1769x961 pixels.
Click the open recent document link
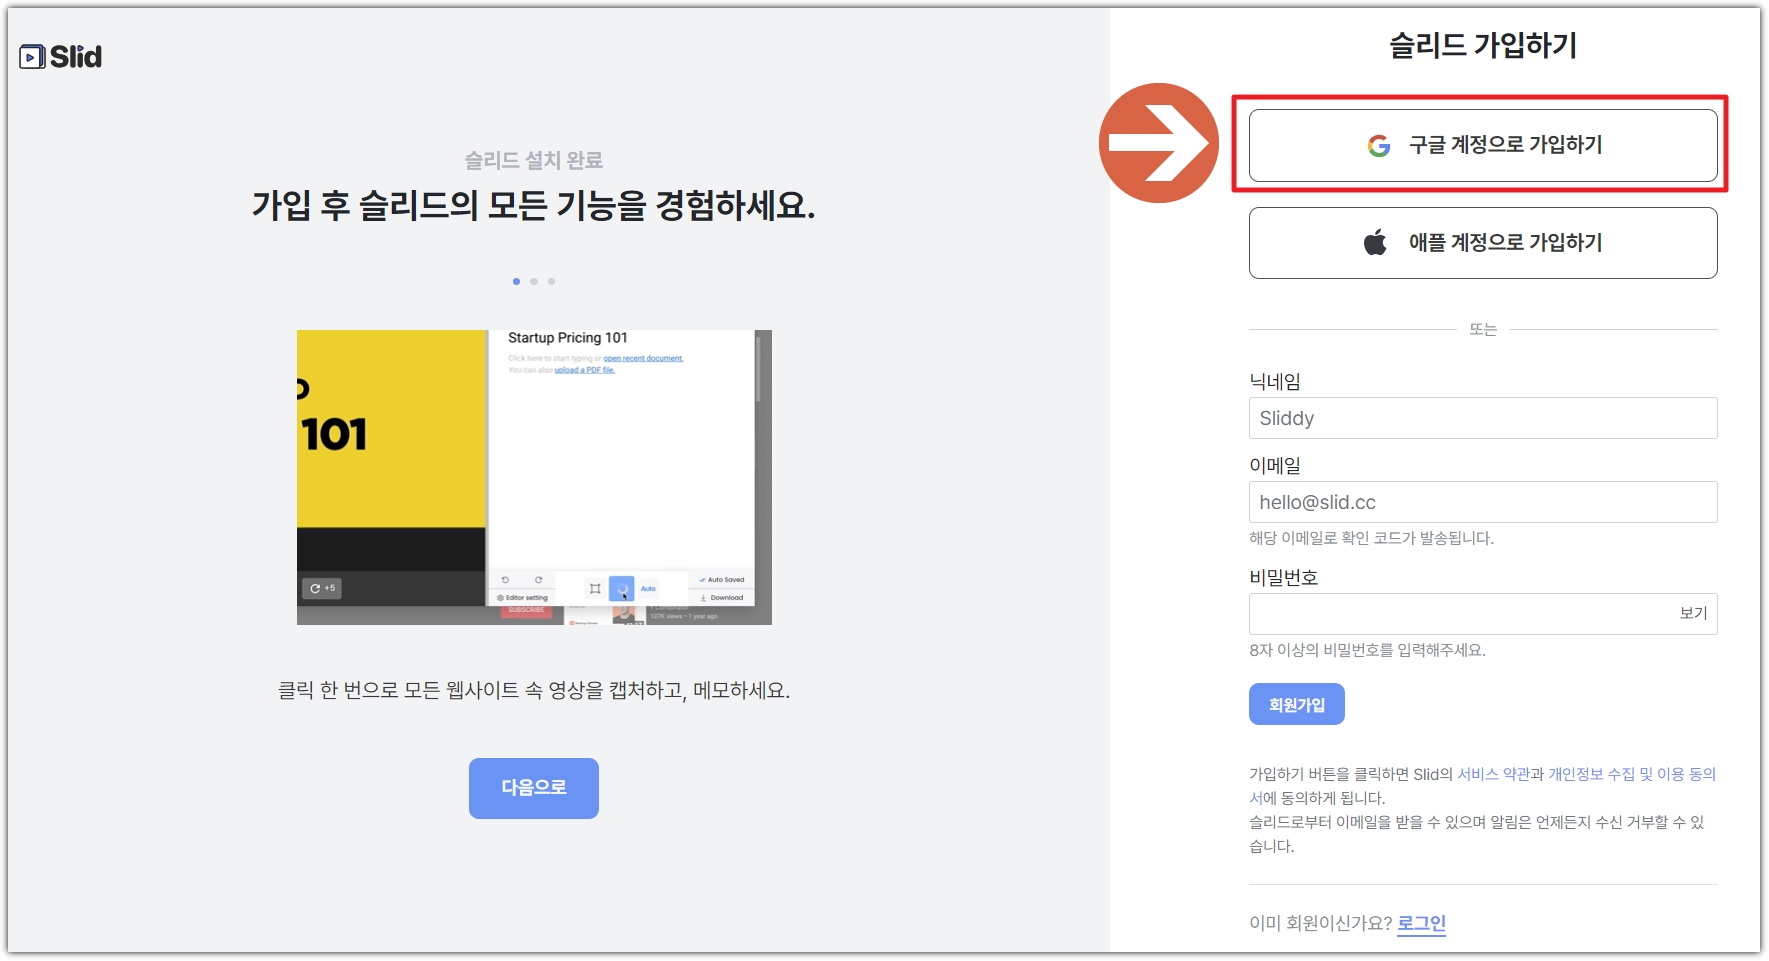pos(643,358)
